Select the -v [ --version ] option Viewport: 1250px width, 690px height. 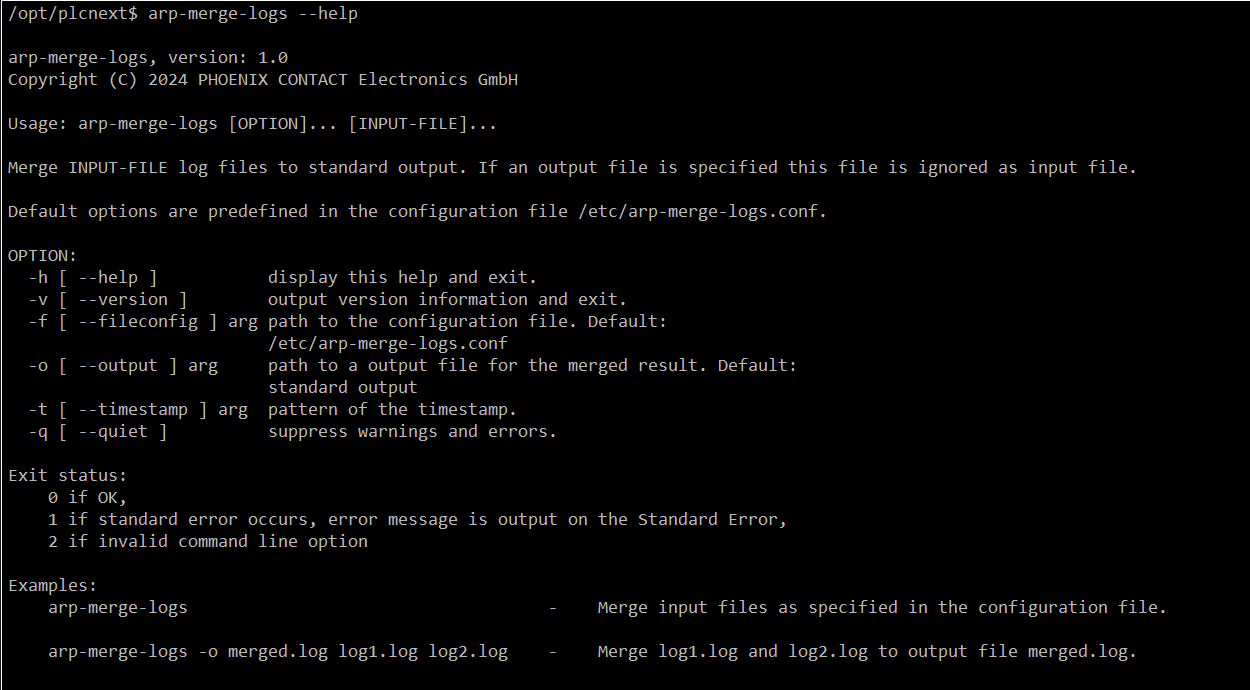(x=108, y=299)
